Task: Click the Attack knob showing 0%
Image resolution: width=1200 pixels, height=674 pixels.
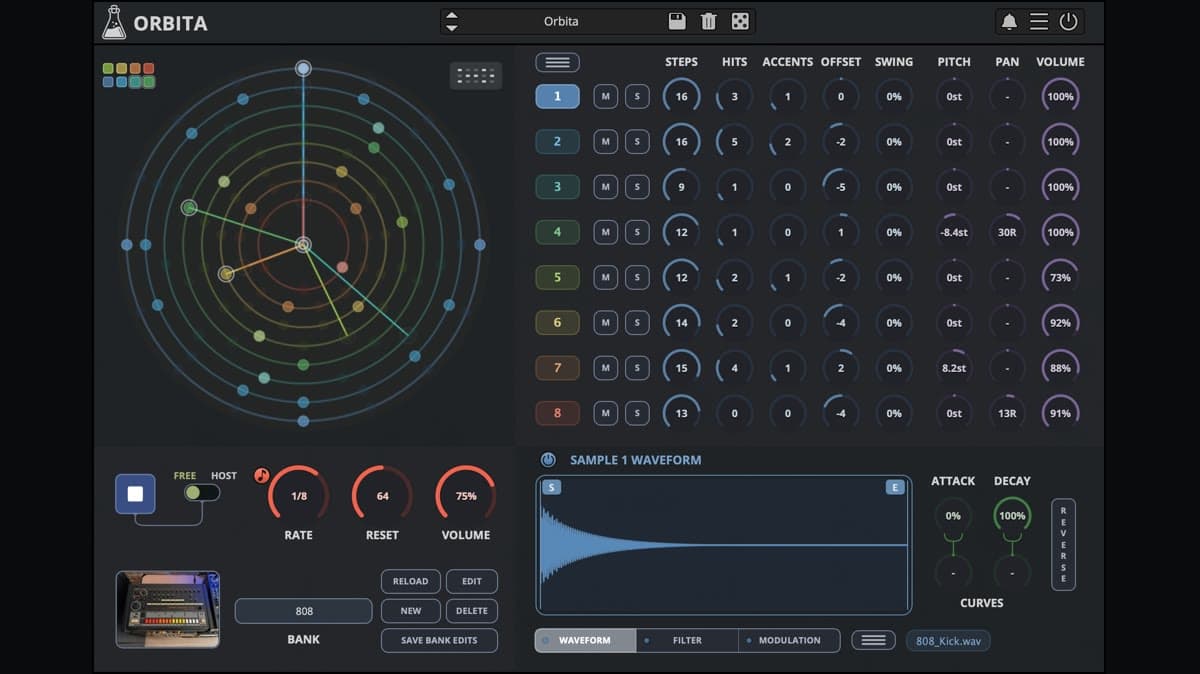Action: (x=953, y=516)
